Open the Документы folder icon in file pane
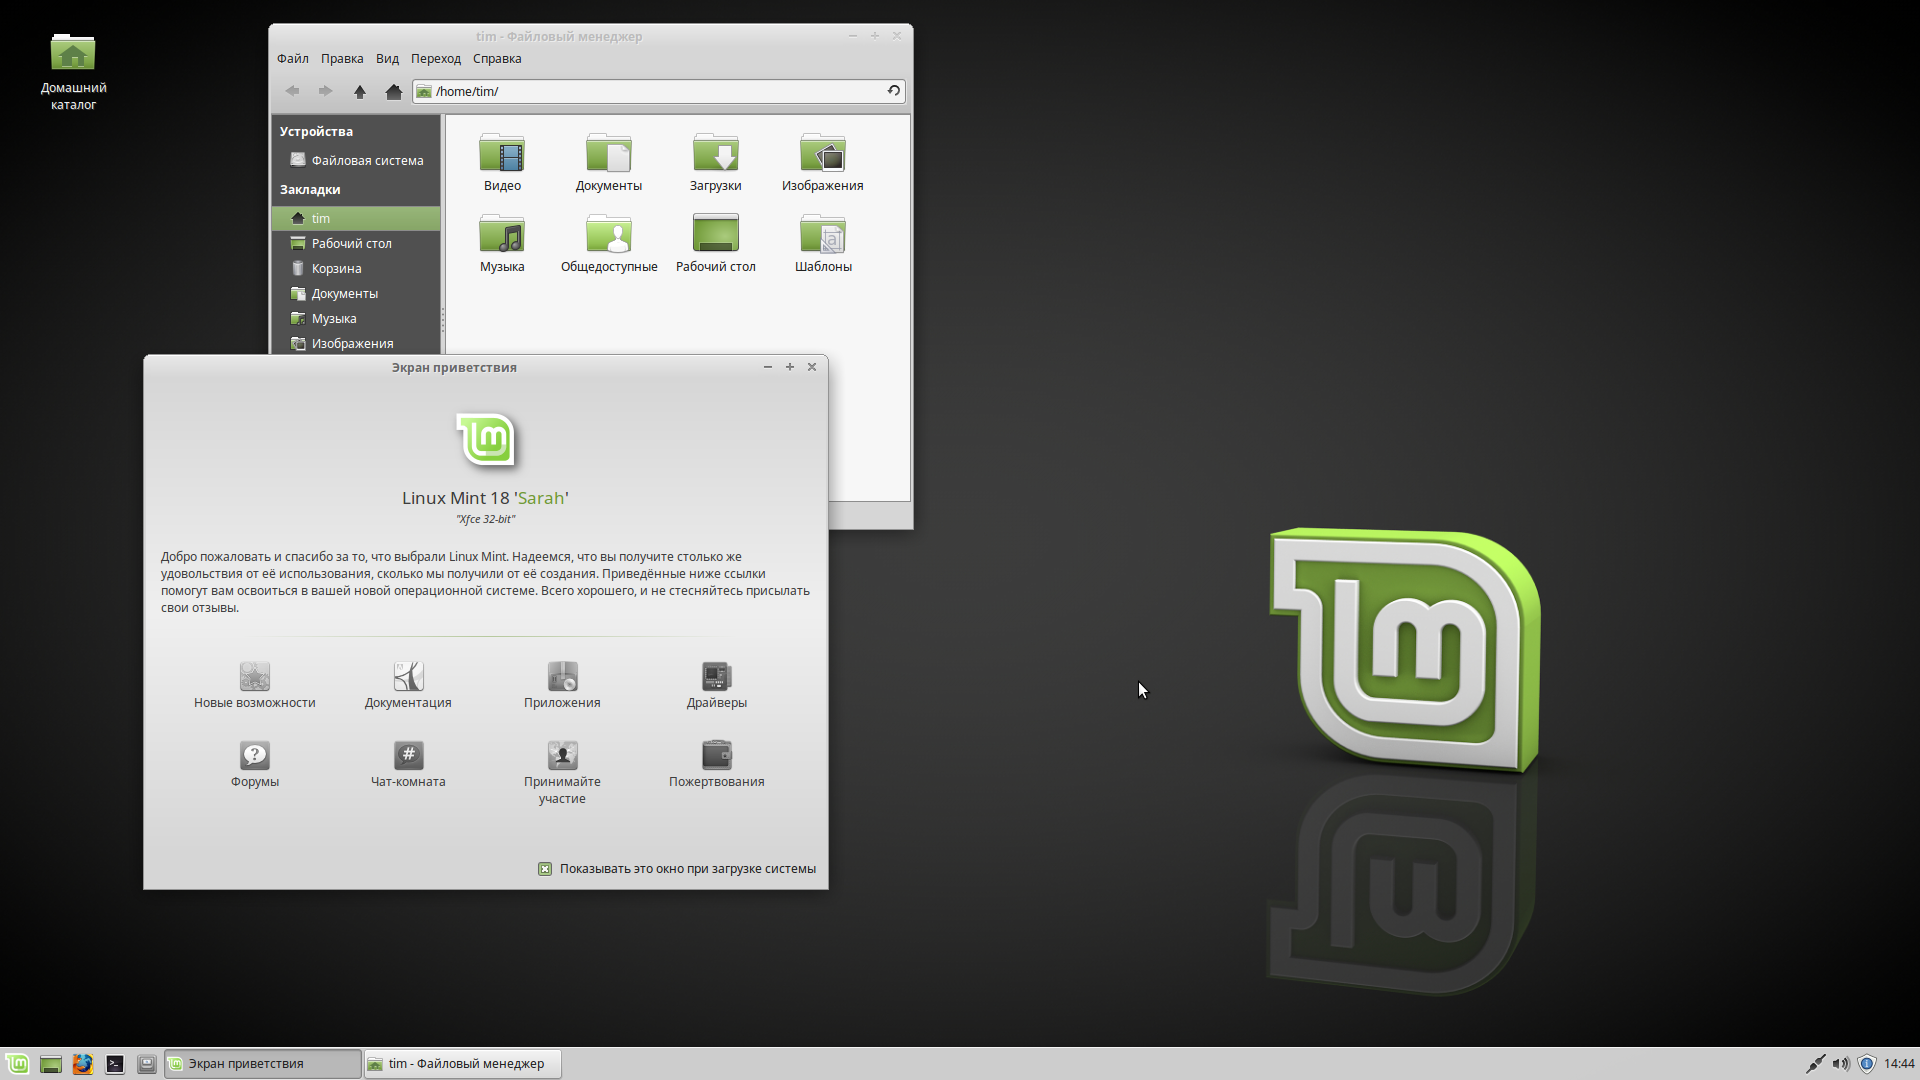The width and height of the screenshot is (1920, 1080). (x=609, y=162)
